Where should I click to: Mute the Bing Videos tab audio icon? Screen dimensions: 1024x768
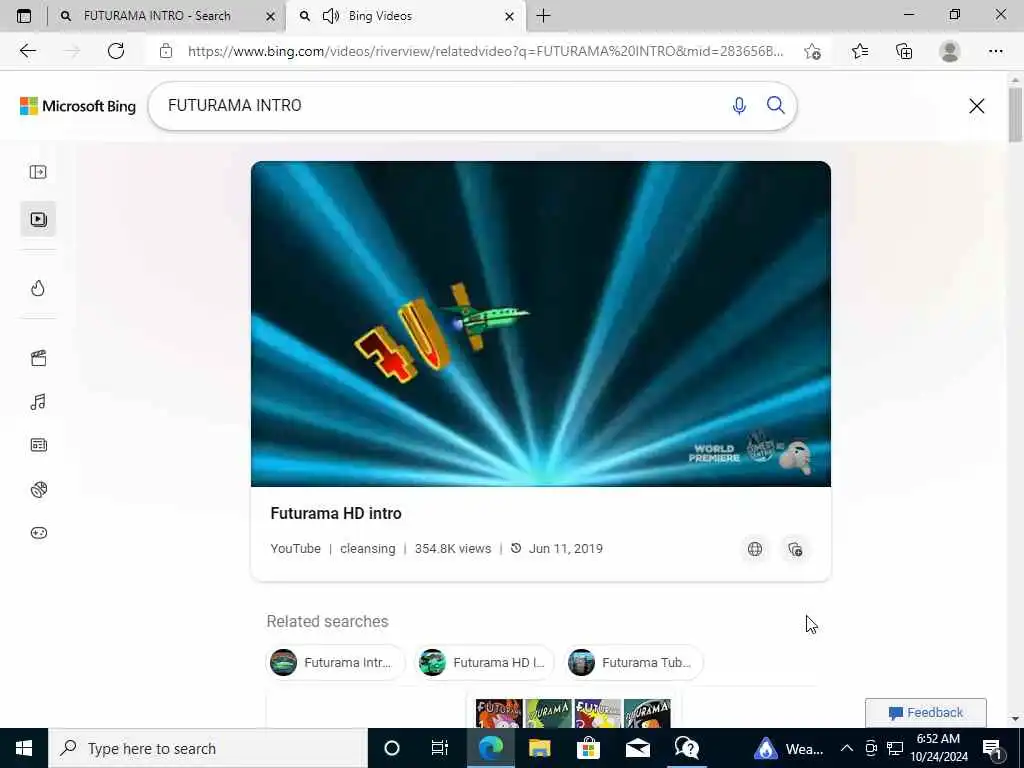tap(331, 16)
